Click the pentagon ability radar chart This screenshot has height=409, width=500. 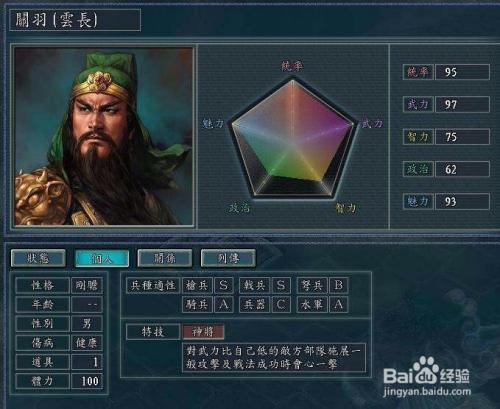click(293, 138)
